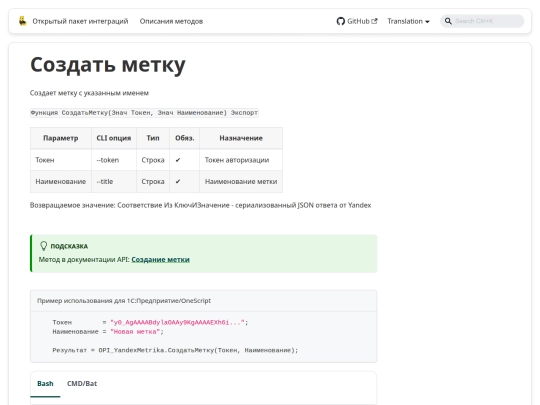Image resolution: width=540 pixels, height=405 pixels.
Task: Click the site logo icon in navbar
Action: (x=23, y=21)
